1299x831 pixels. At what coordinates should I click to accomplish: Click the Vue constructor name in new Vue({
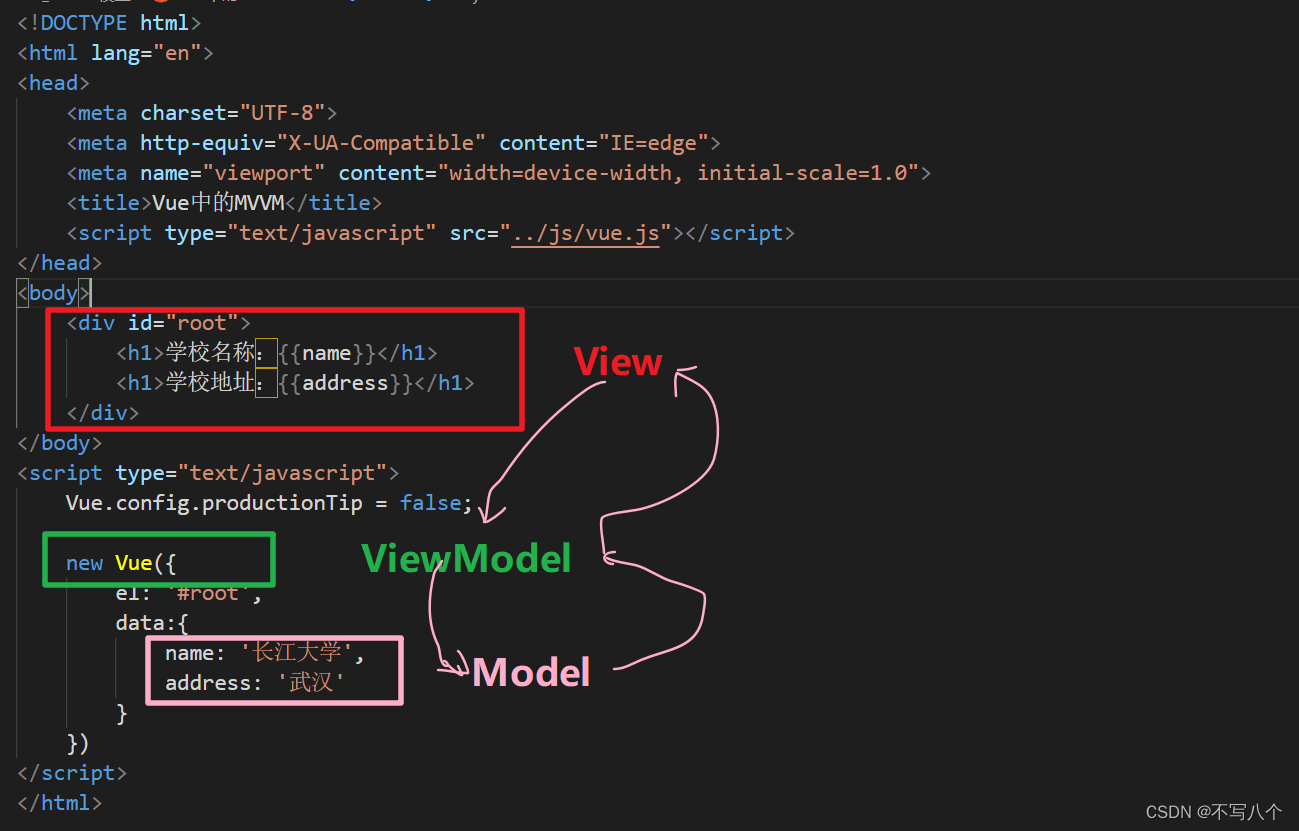coord(134,563)
